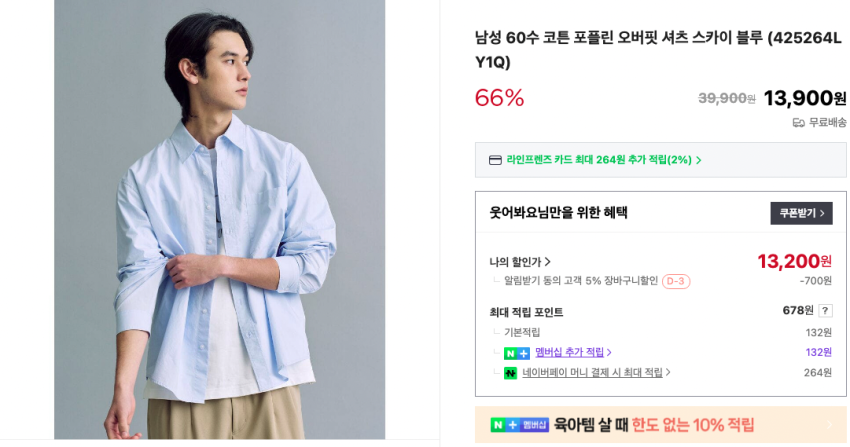
Task: Click the D-3 badge
Action: (x=676, y=281)
